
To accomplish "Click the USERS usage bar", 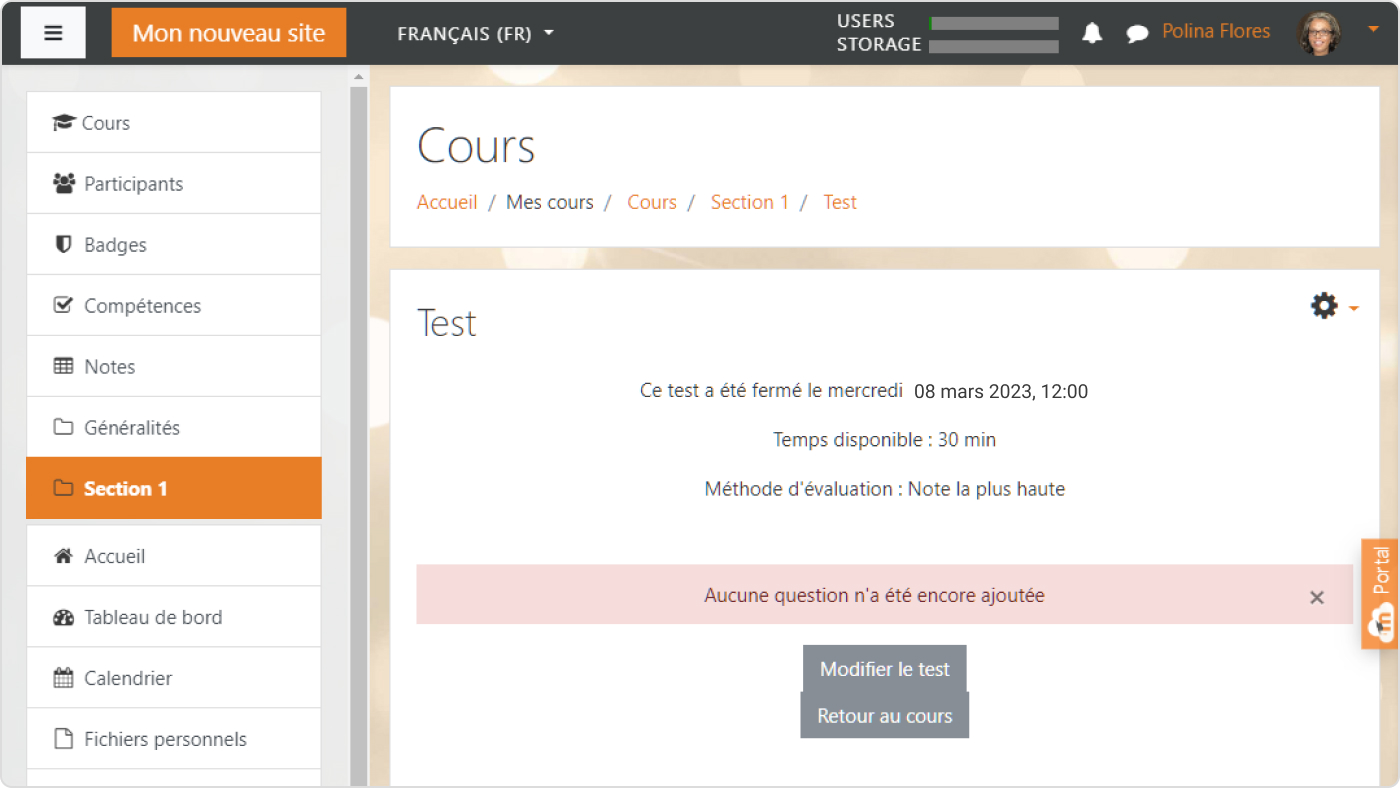I will click(994, 23).
